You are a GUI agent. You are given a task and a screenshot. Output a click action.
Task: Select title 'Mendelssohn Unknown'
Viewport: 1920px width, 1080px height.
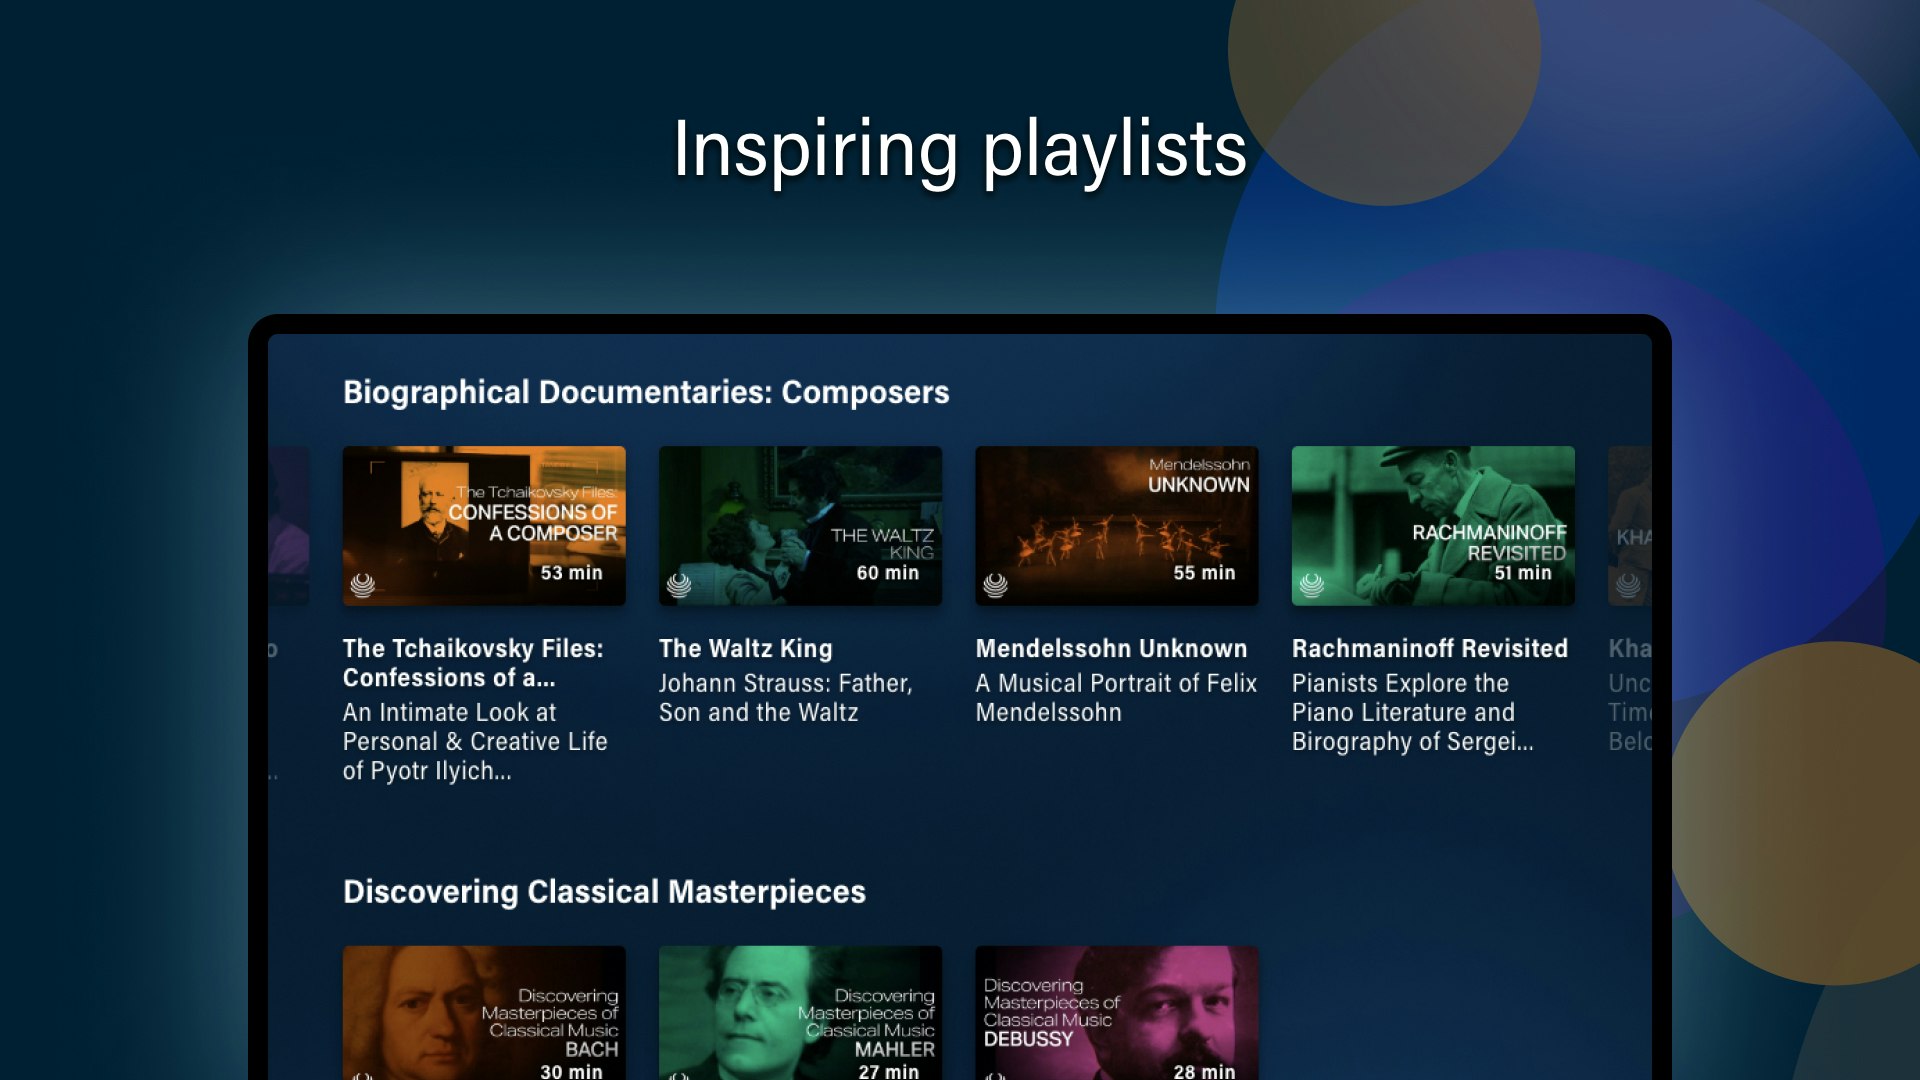pos(1111,648)
